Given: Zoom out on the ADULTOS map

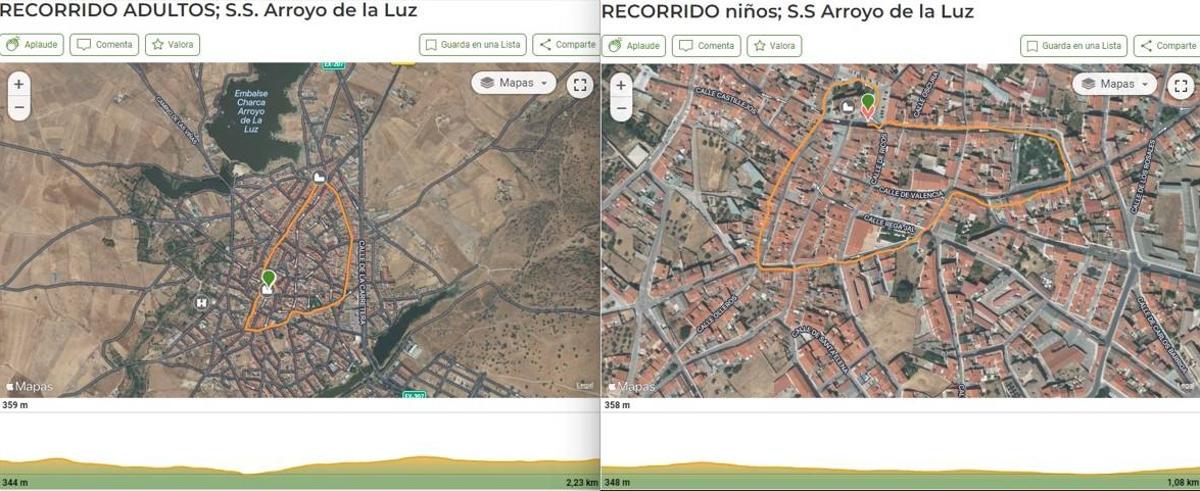Looking at the screenshot, I should [19, 106].
